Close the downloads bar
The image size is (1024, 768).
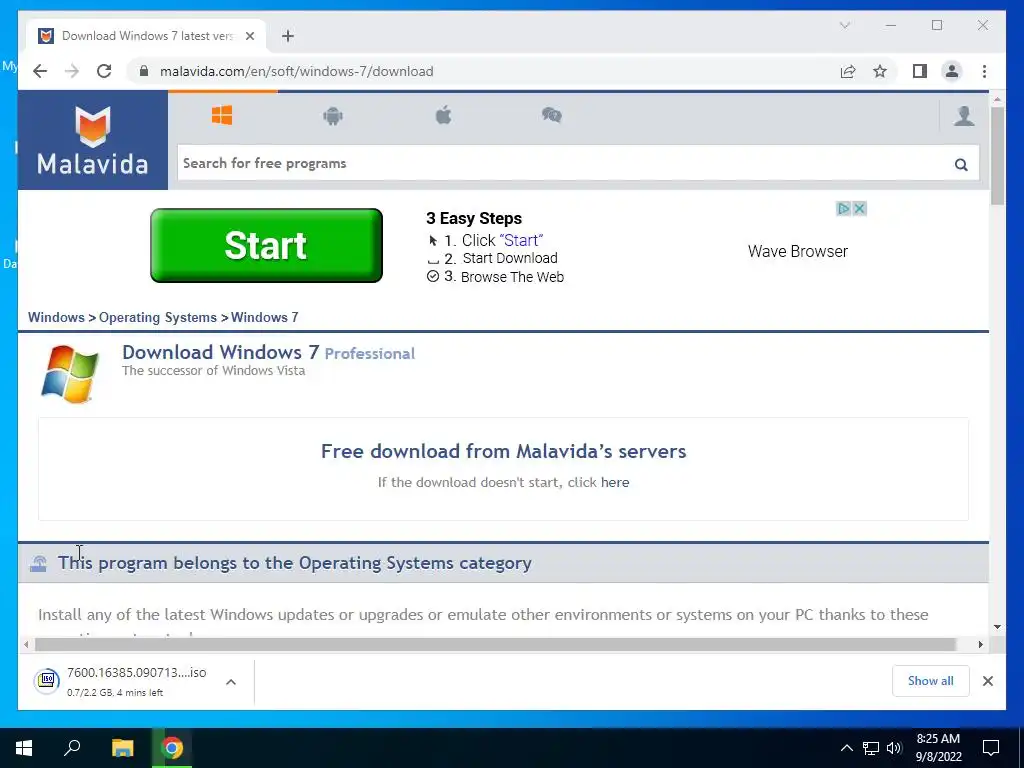(987, 681)
